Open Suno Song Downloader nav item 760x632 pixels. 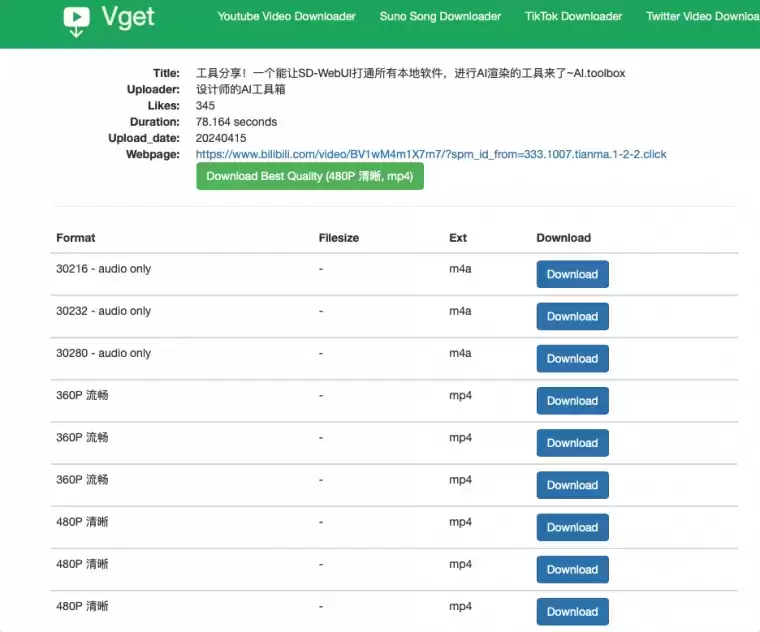tap(440, 16)
